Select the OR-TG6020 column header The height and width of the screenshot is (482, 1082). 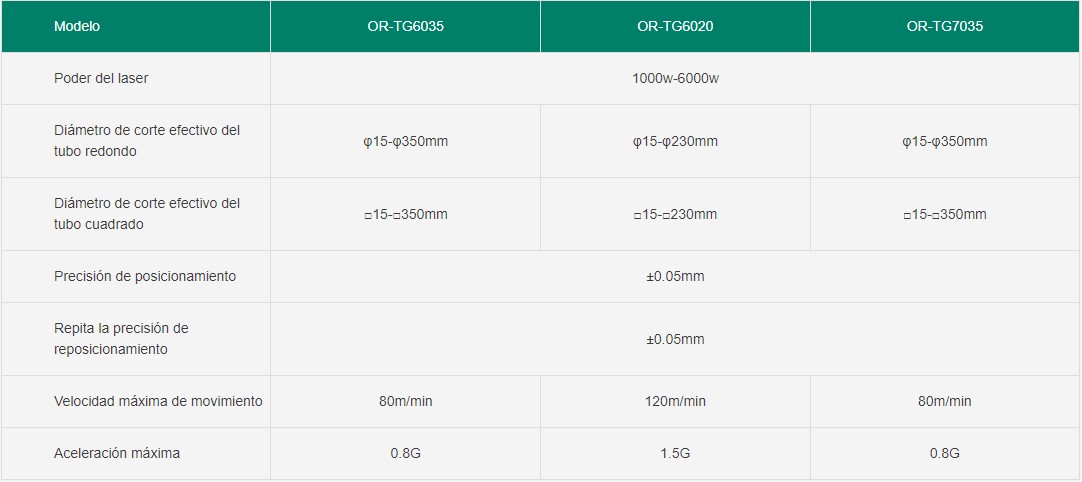click(675, 26)
